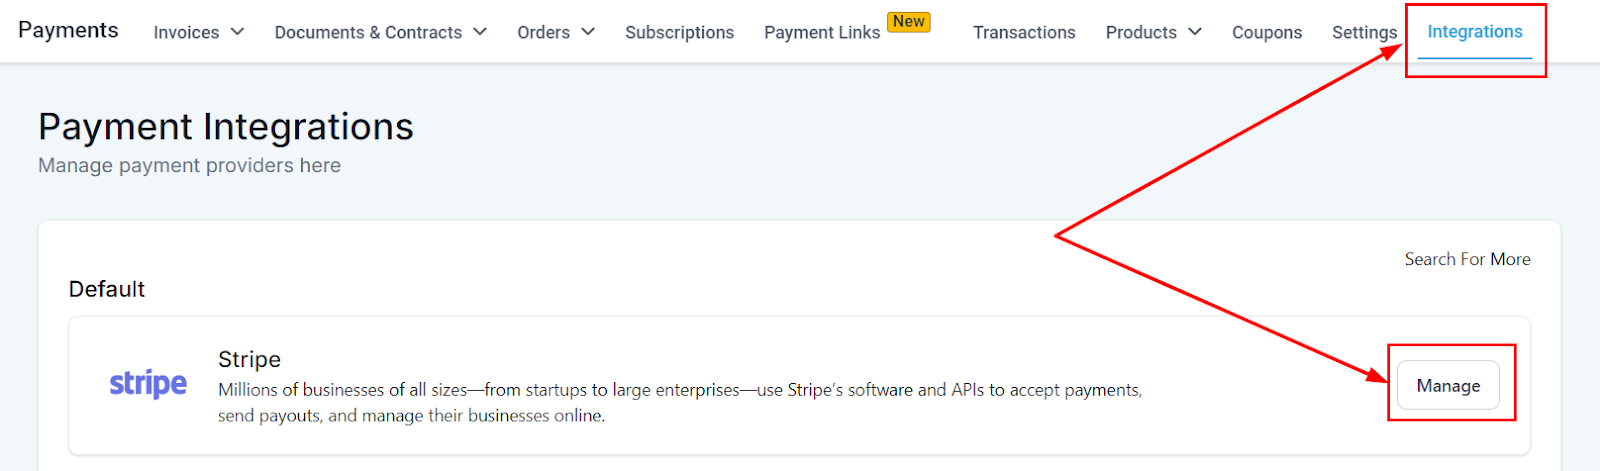
Task: Expand Documents & Contracts menu
Action: coord(380,32)
